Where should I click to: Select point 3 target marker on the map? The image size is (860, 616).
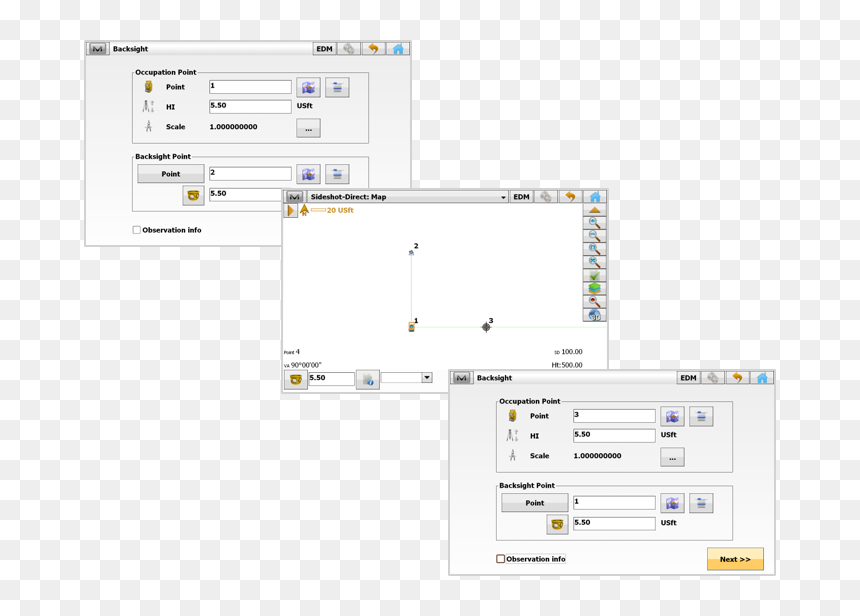pyautogui.click(x=486, y=327)
